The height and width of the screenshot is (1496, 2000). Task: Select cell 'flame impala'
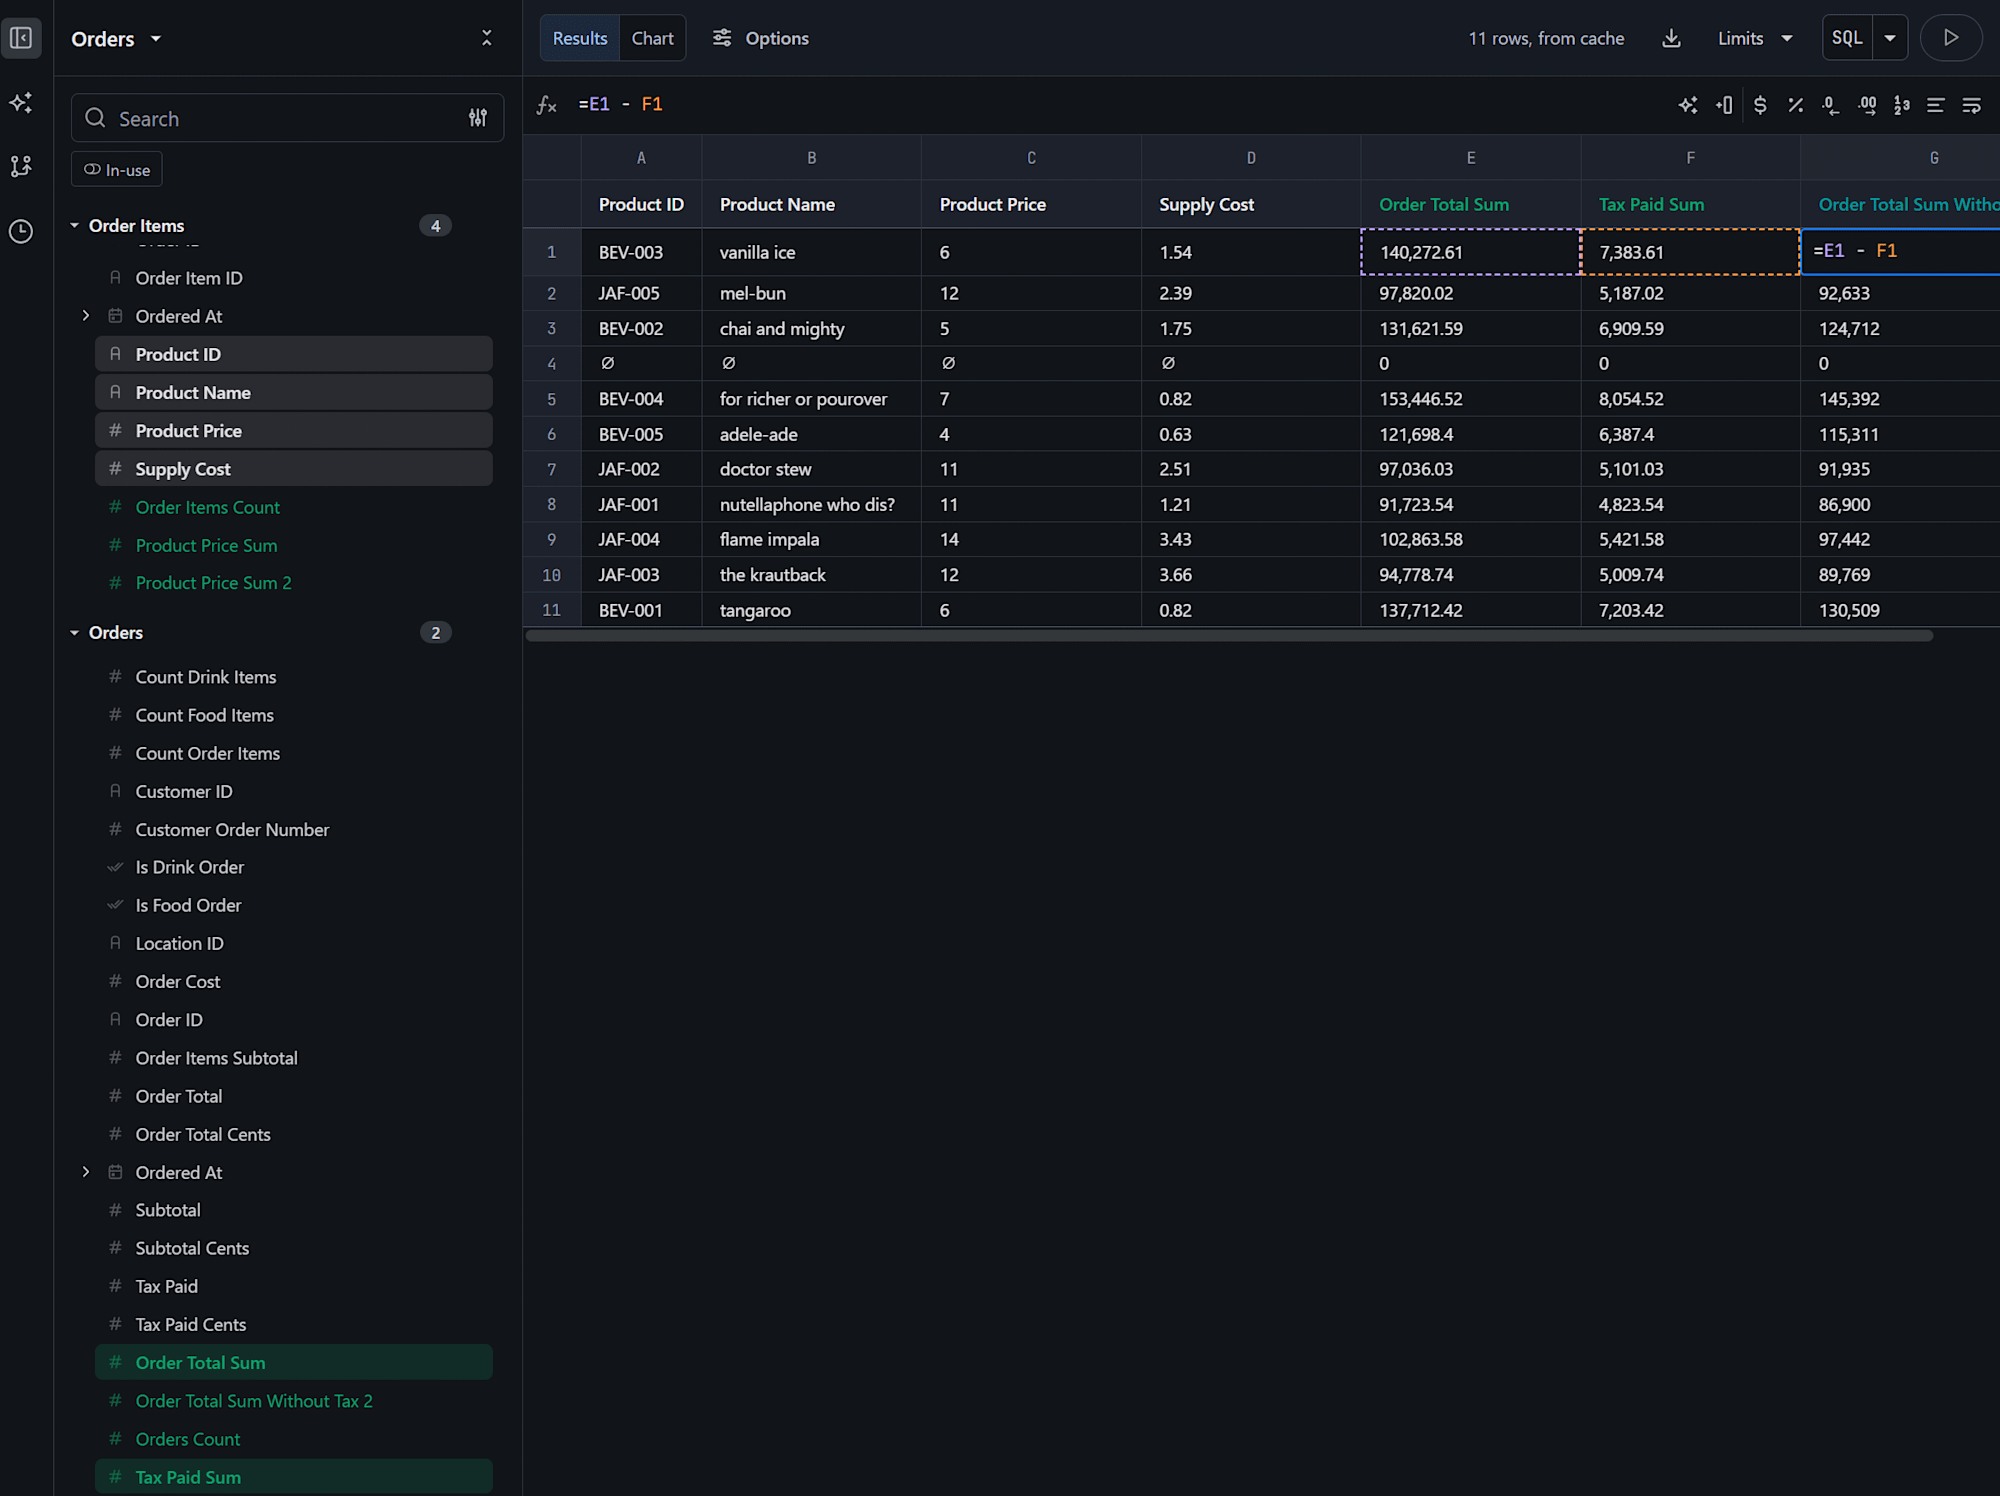(x=811, y=540)
